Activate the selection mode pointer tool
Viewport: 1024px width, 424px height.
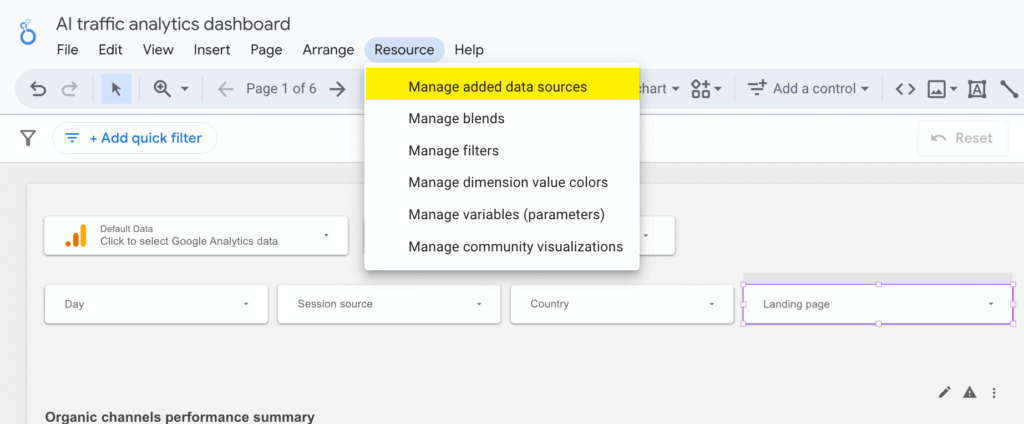click(116, 89)
